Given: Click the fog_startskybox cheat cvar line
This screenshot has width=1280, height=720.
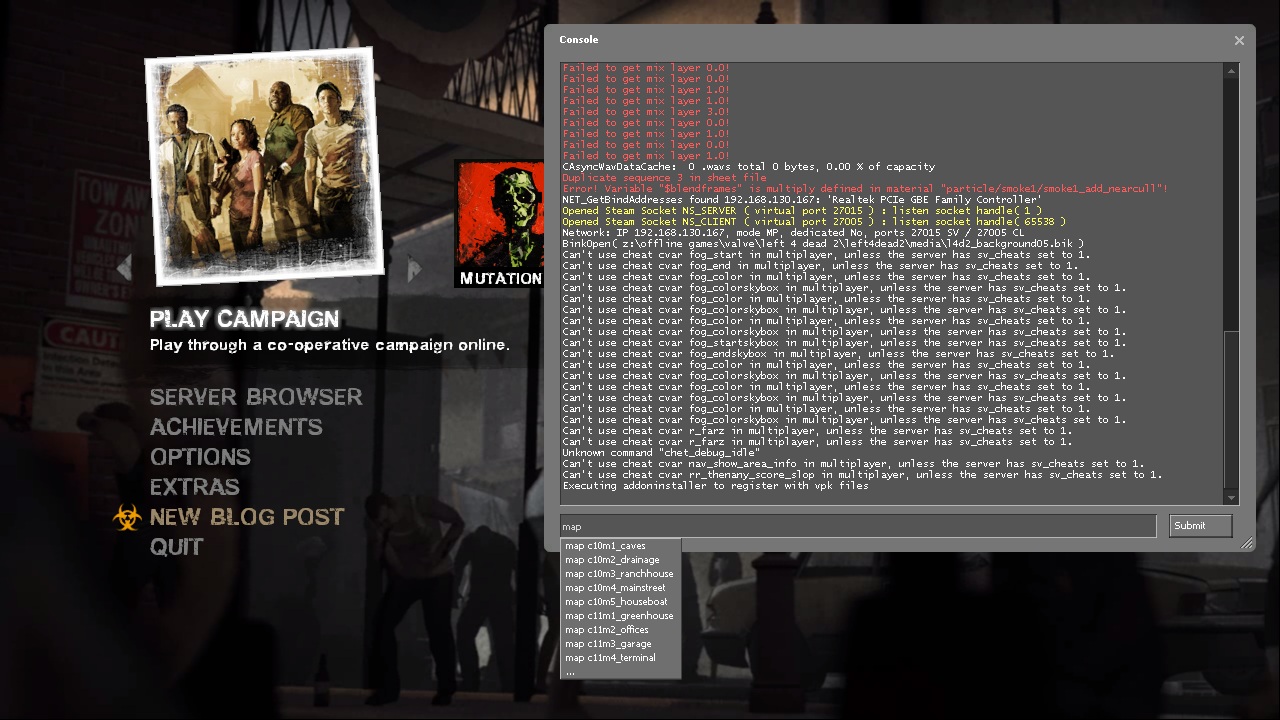Looking at the screenshot, I should (x=844, y=343).
